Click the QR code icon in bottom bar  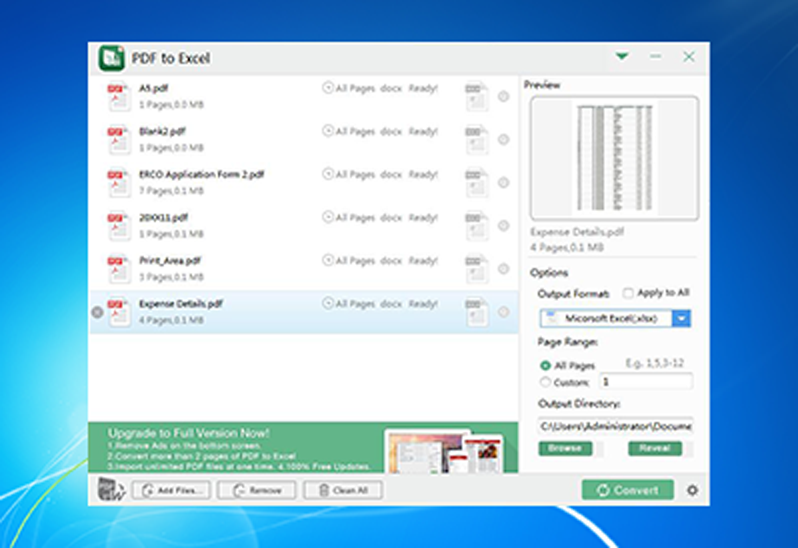(111, 489)
